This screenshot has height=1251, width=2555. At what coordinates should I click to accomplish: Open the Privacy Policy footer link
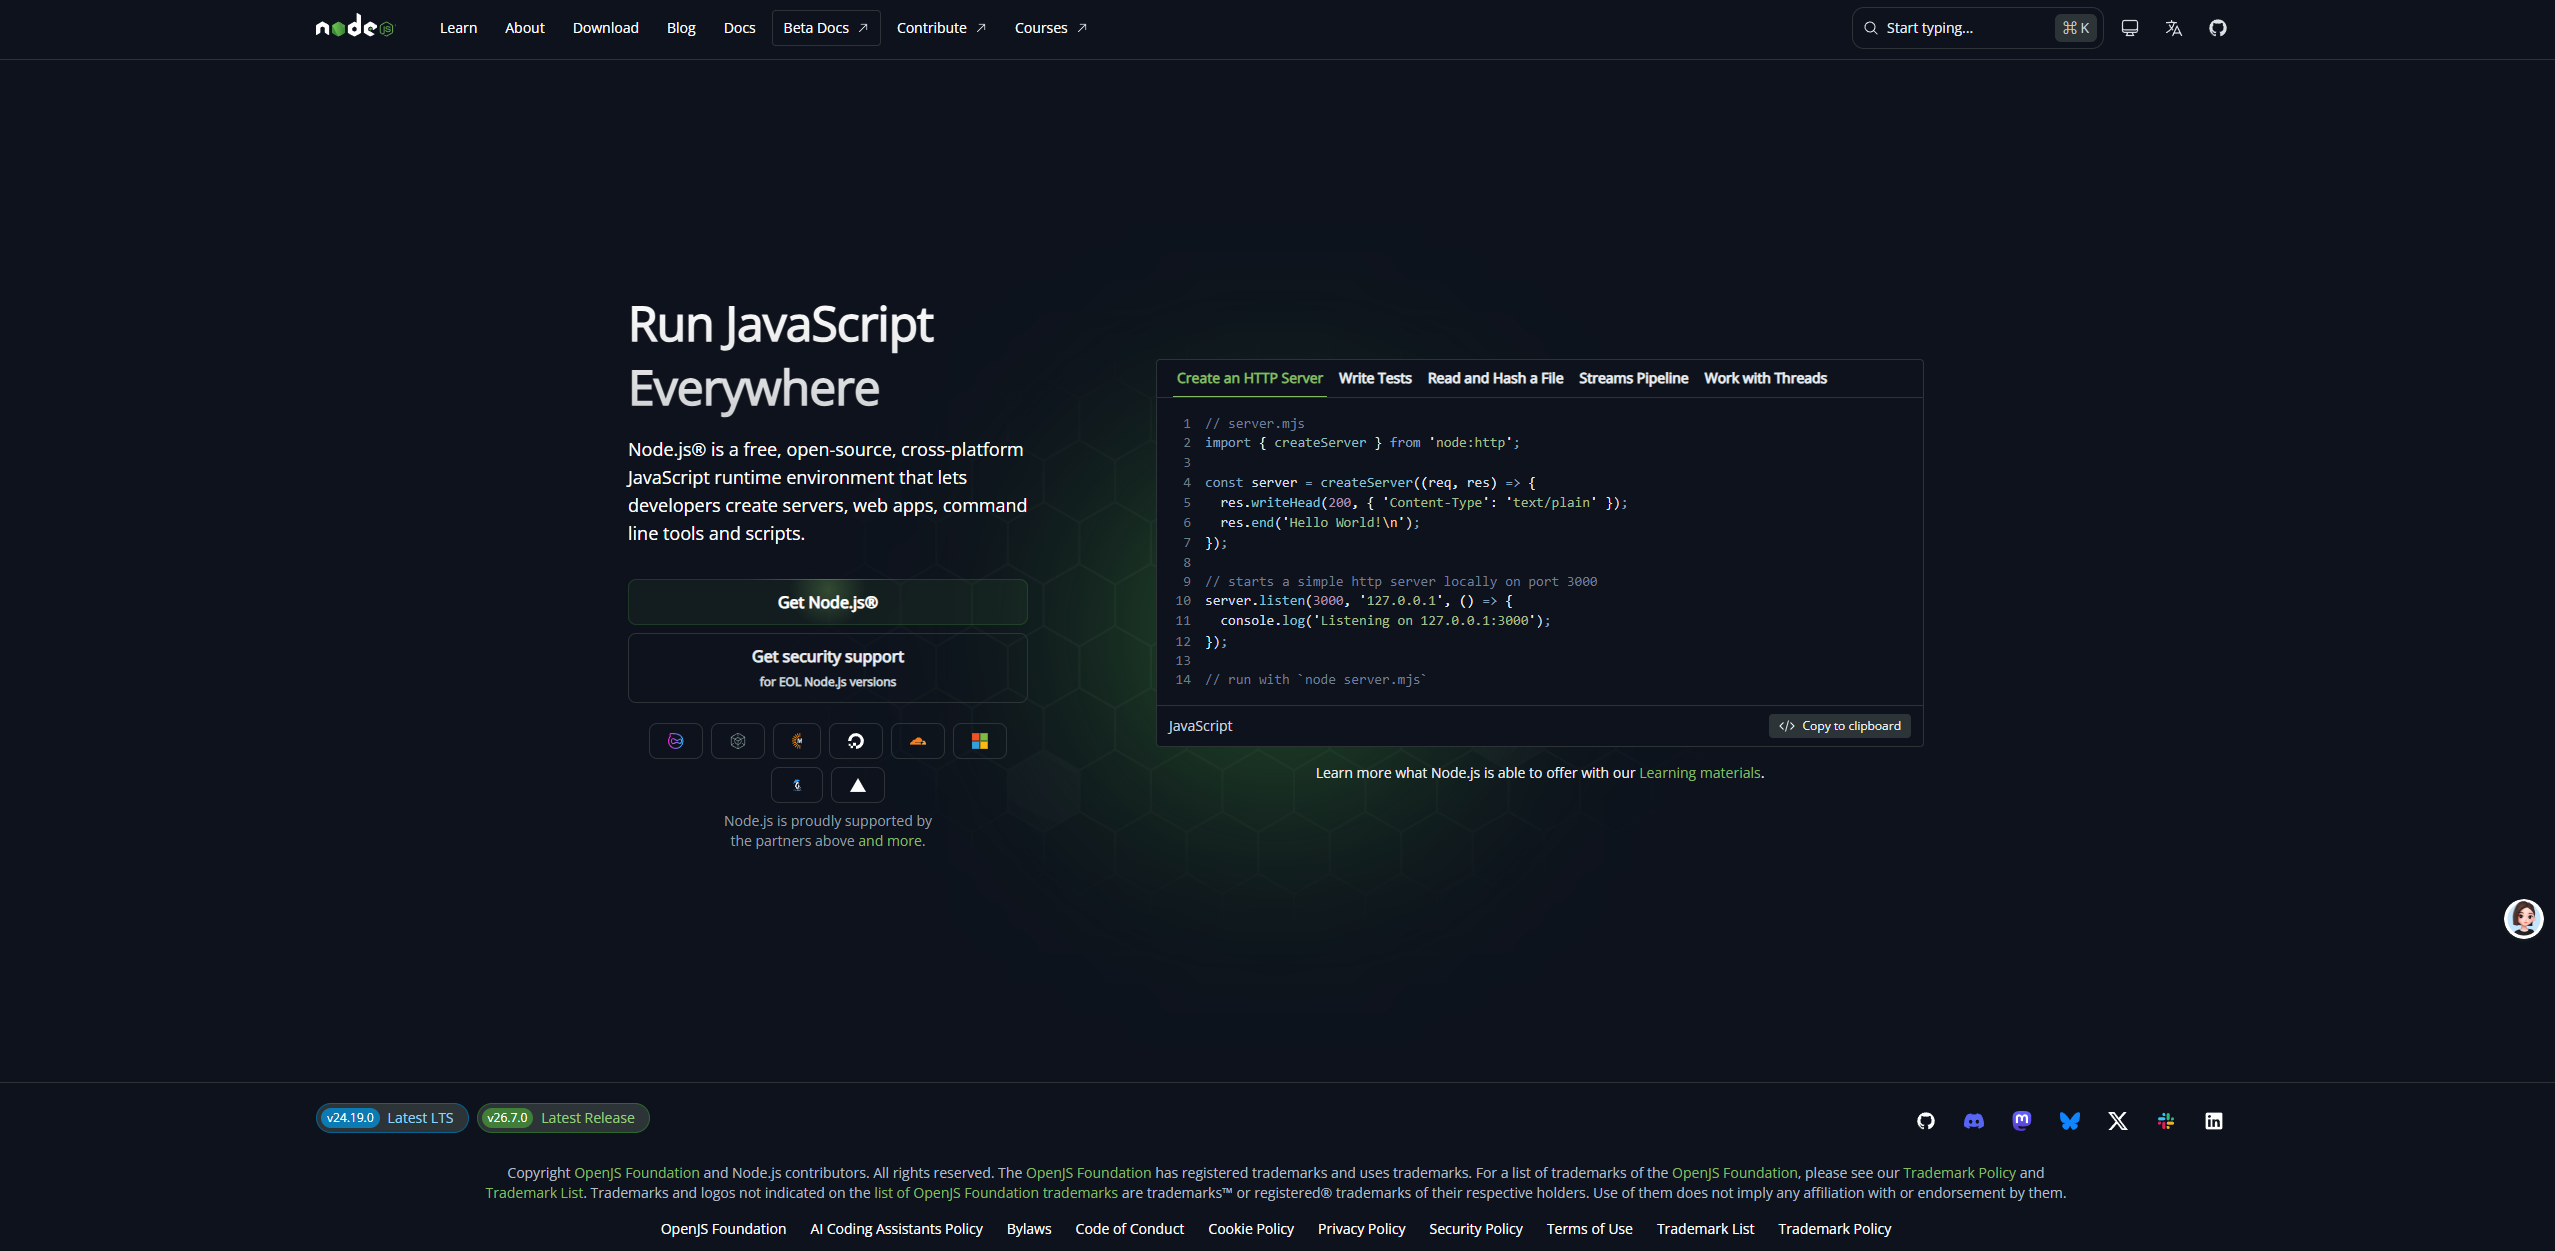1362,1229
